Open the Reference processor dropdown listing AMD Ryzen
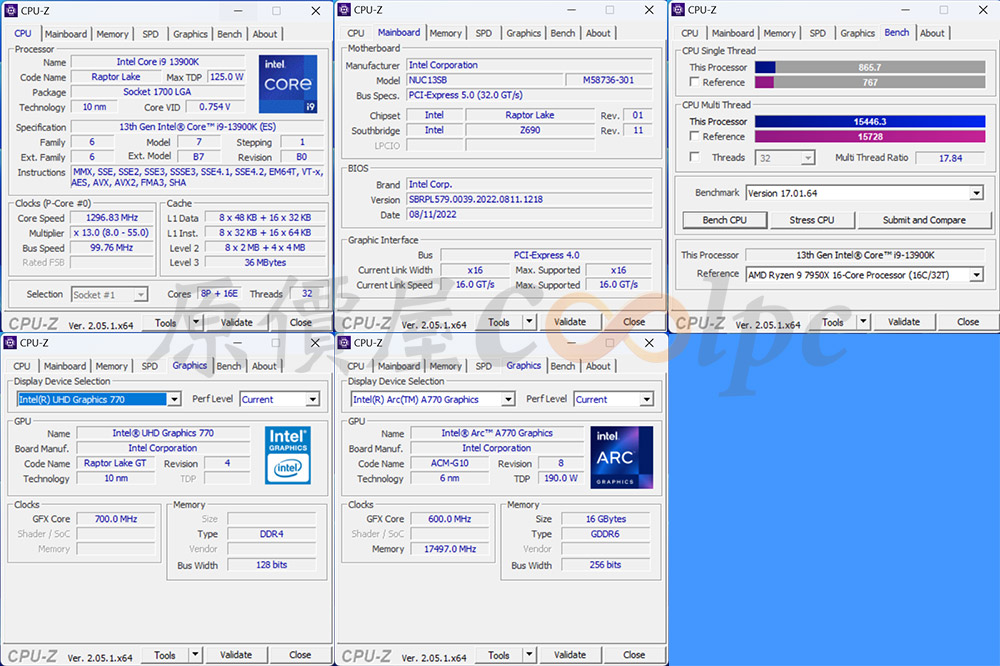Viewport: 1000px width, 666px height. point(976,274)
